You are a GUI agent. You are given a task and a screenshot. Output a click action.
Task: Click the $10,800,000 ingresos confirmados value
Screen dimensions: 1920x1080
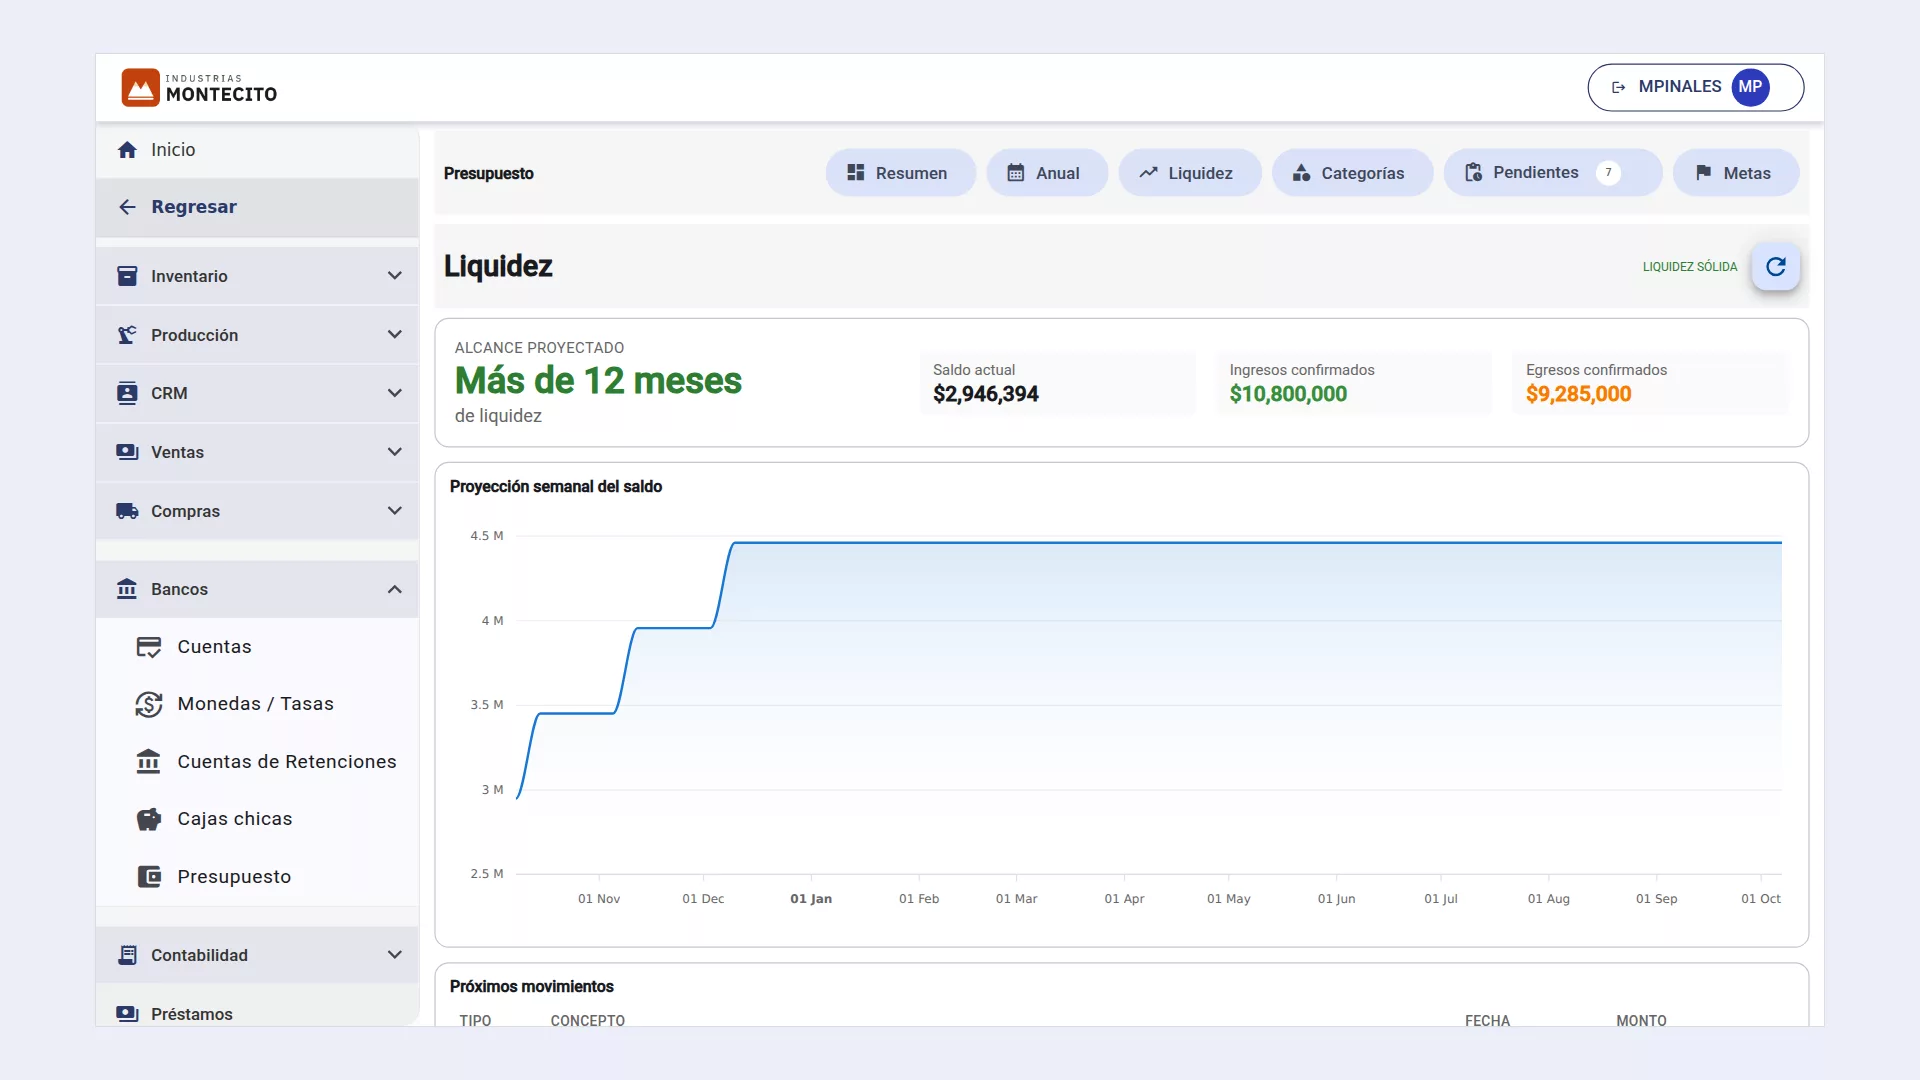point(1288,394)
